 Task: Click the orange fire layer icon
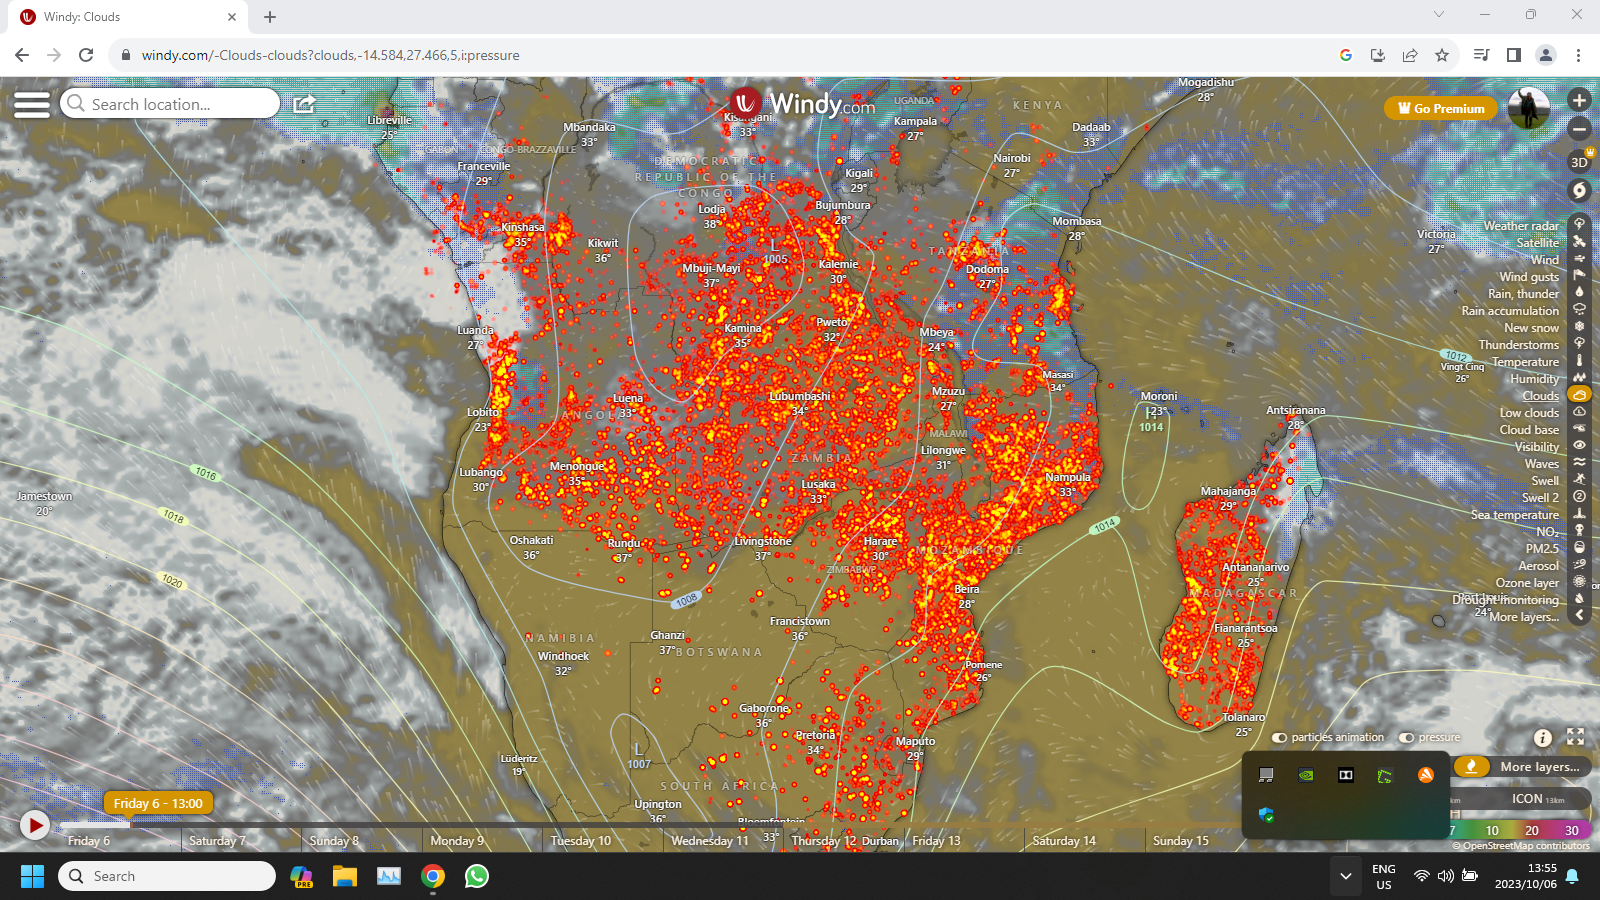[1471, 767]
